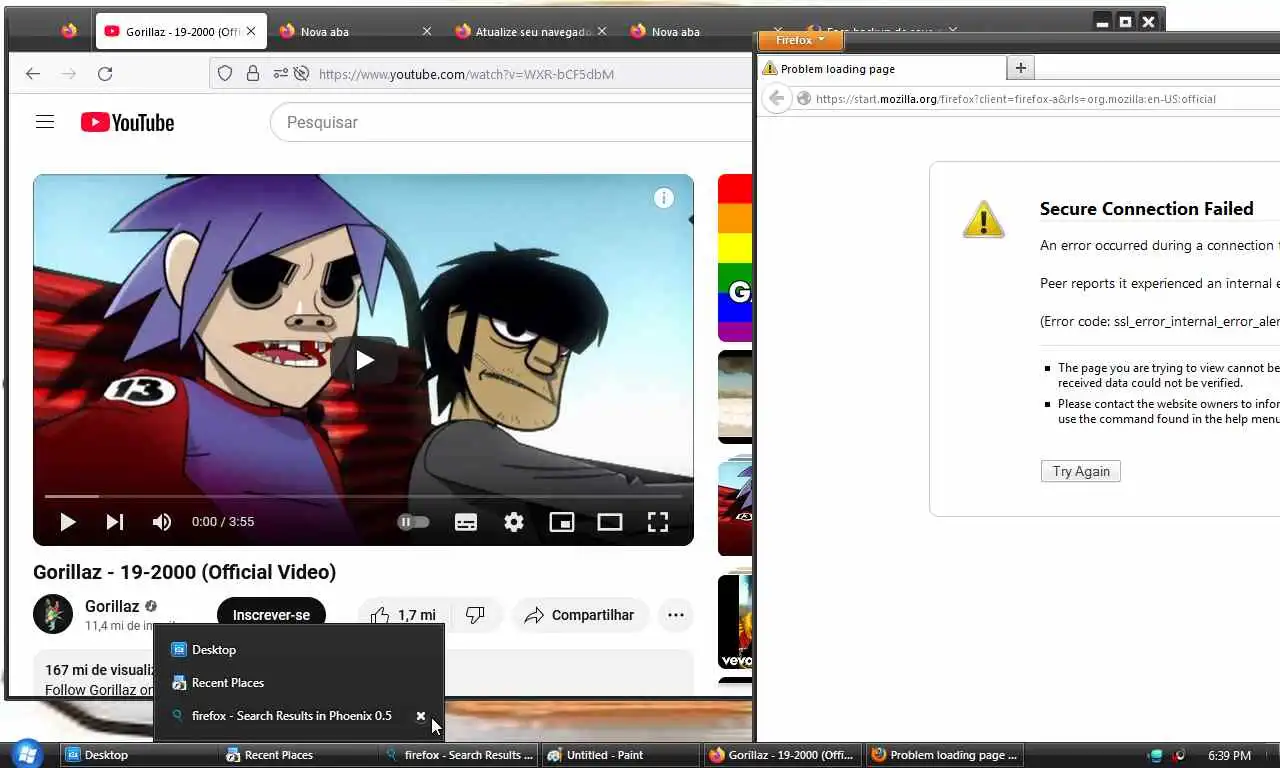Open the Gorillaz channel name link

click(112, 606)
